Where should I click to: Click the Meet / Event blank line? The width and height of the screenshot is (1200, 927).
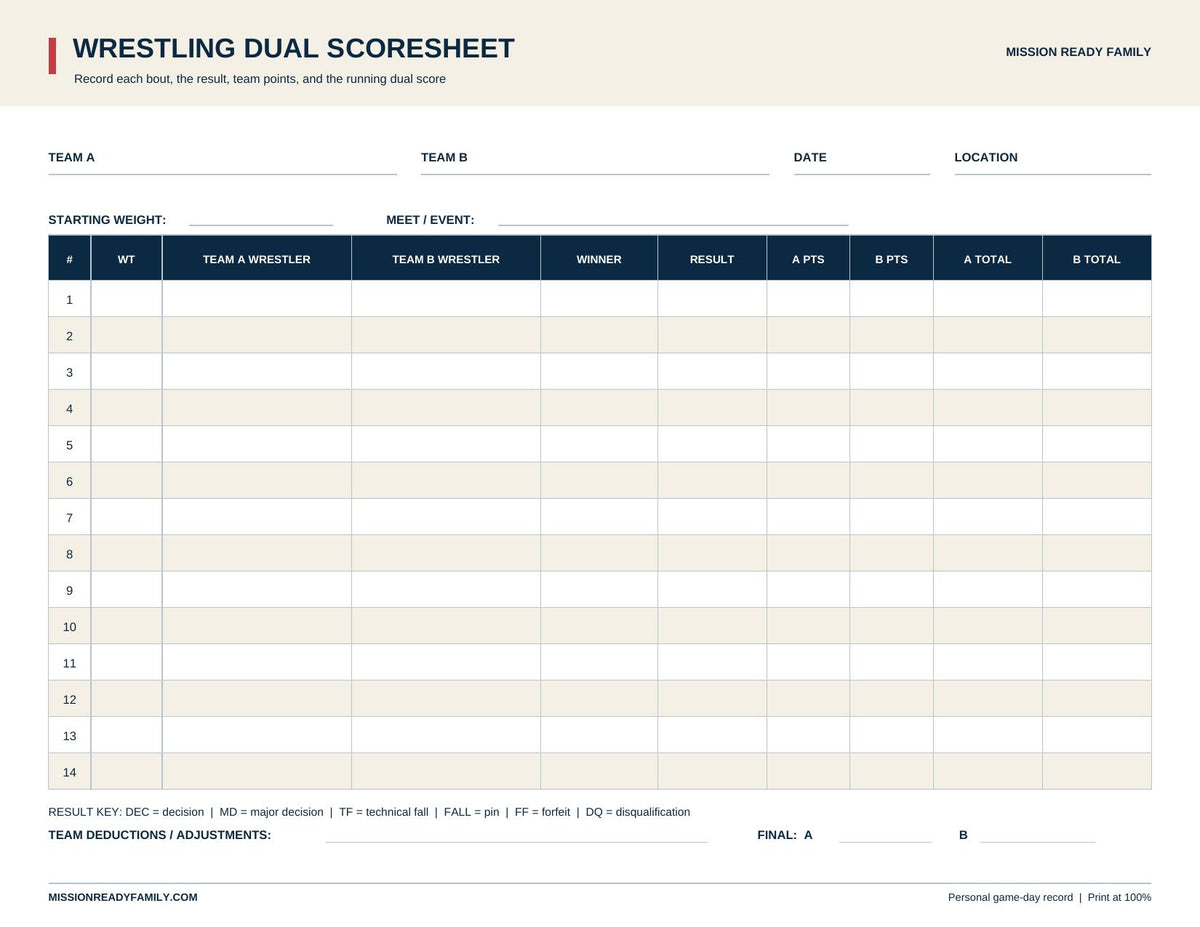click(x=673, y=225)
